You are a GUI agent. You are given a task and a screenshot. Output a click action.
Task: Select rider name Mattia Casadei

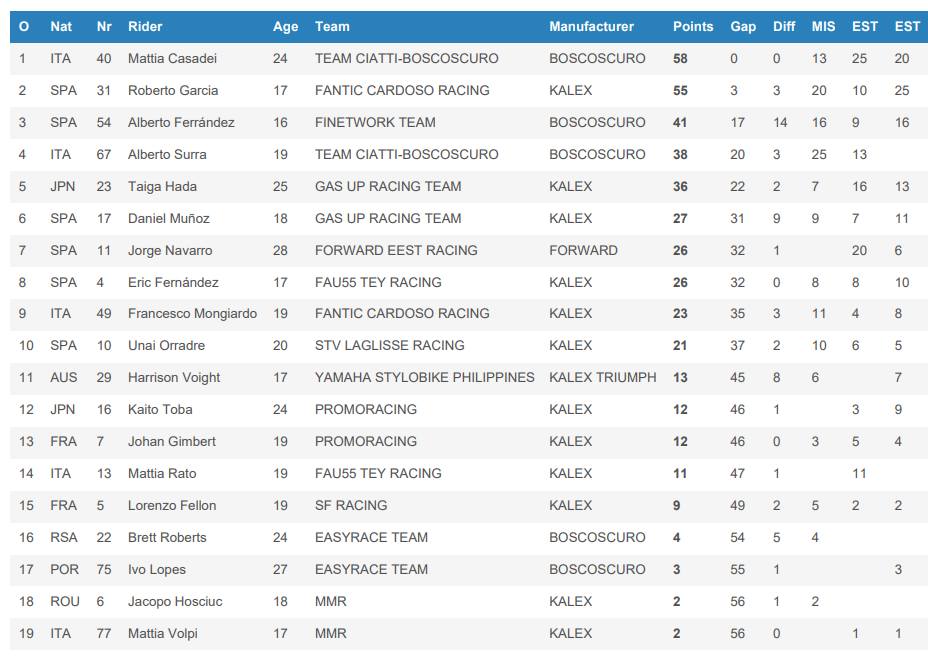pyautogui.click(x=172, y=59)
